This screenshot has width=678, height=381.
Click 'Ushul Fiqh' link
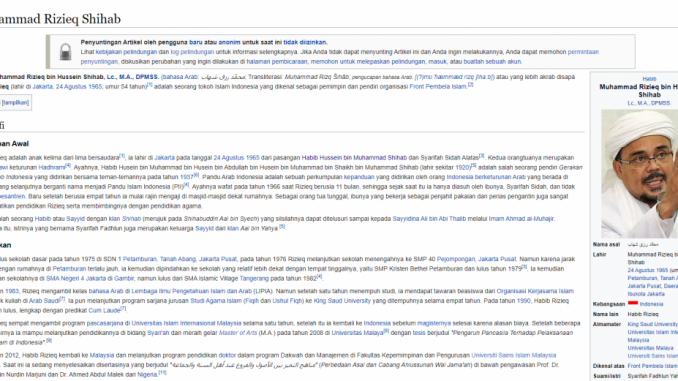point(288,301)
